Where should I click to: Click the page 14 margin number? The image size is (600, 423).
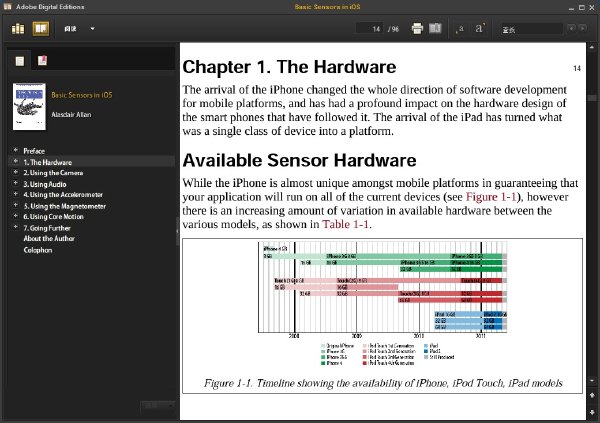tap(577, 68)
